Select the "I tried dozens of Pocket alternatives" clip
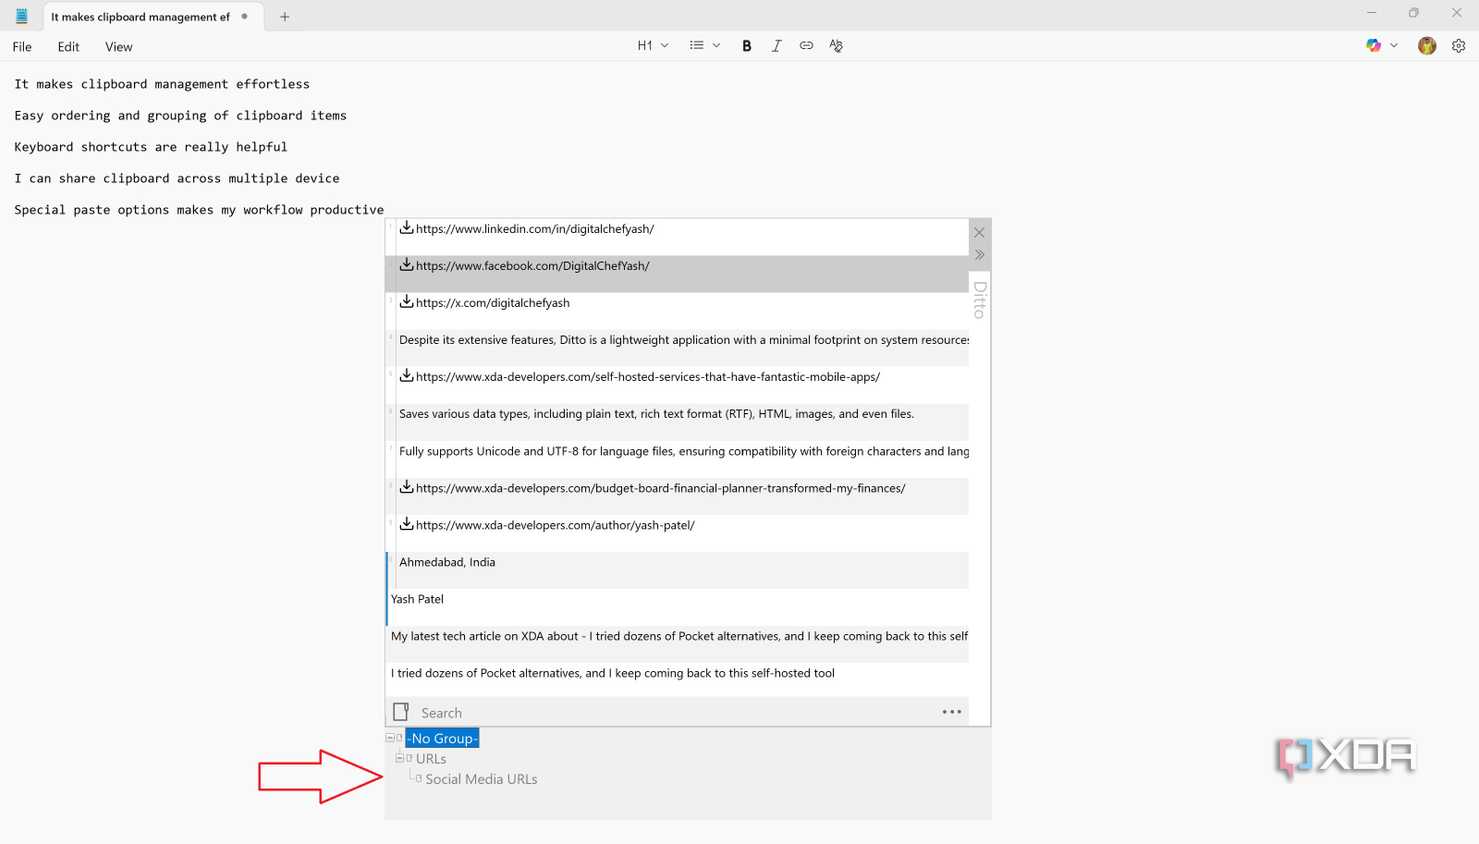 pos(677,680)
